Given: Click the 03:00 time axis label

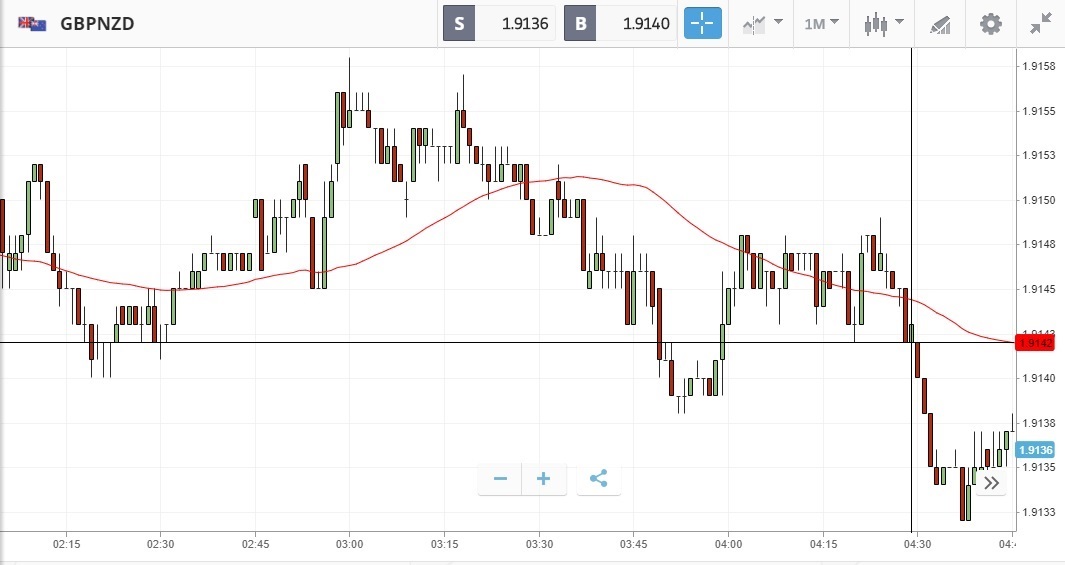Looking at the screenshot, I should [x=349, y=544].
